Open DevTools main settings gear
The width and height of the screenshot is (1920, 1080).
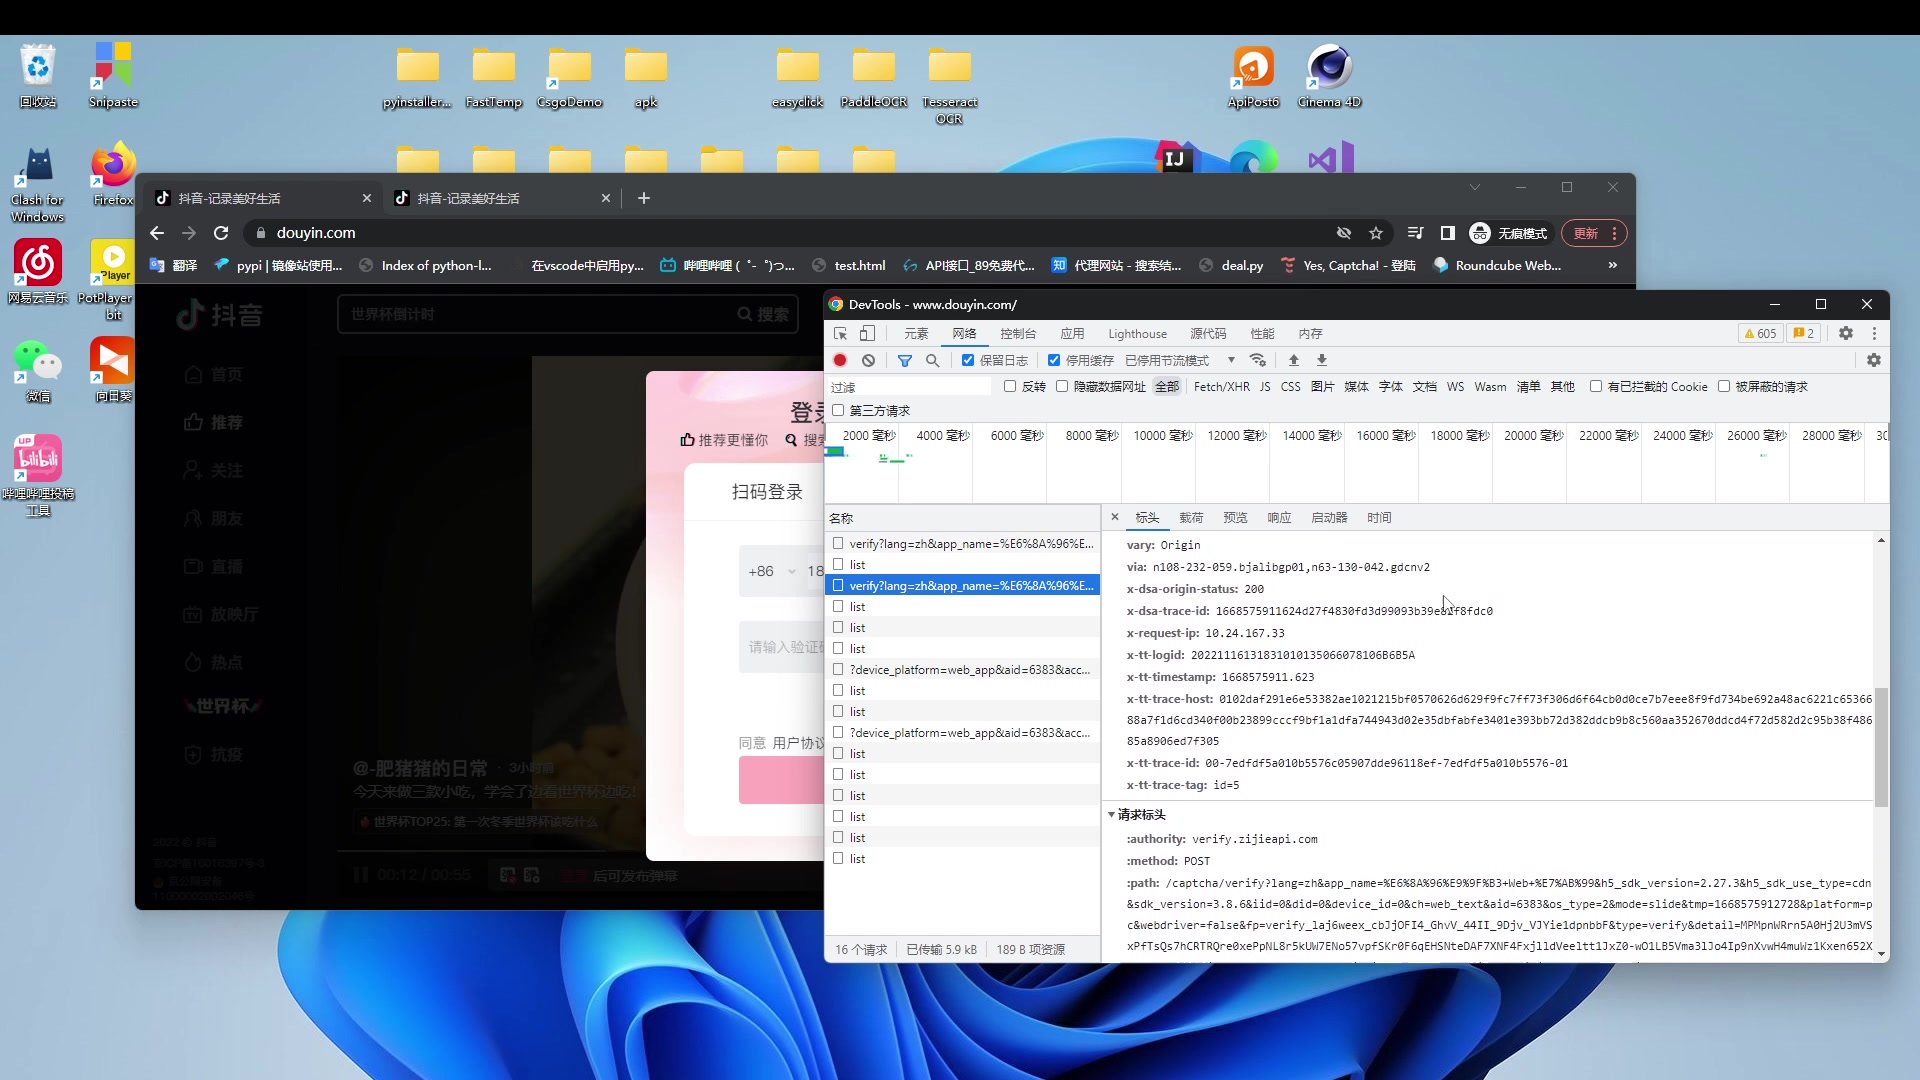(x=1846, y=334)
